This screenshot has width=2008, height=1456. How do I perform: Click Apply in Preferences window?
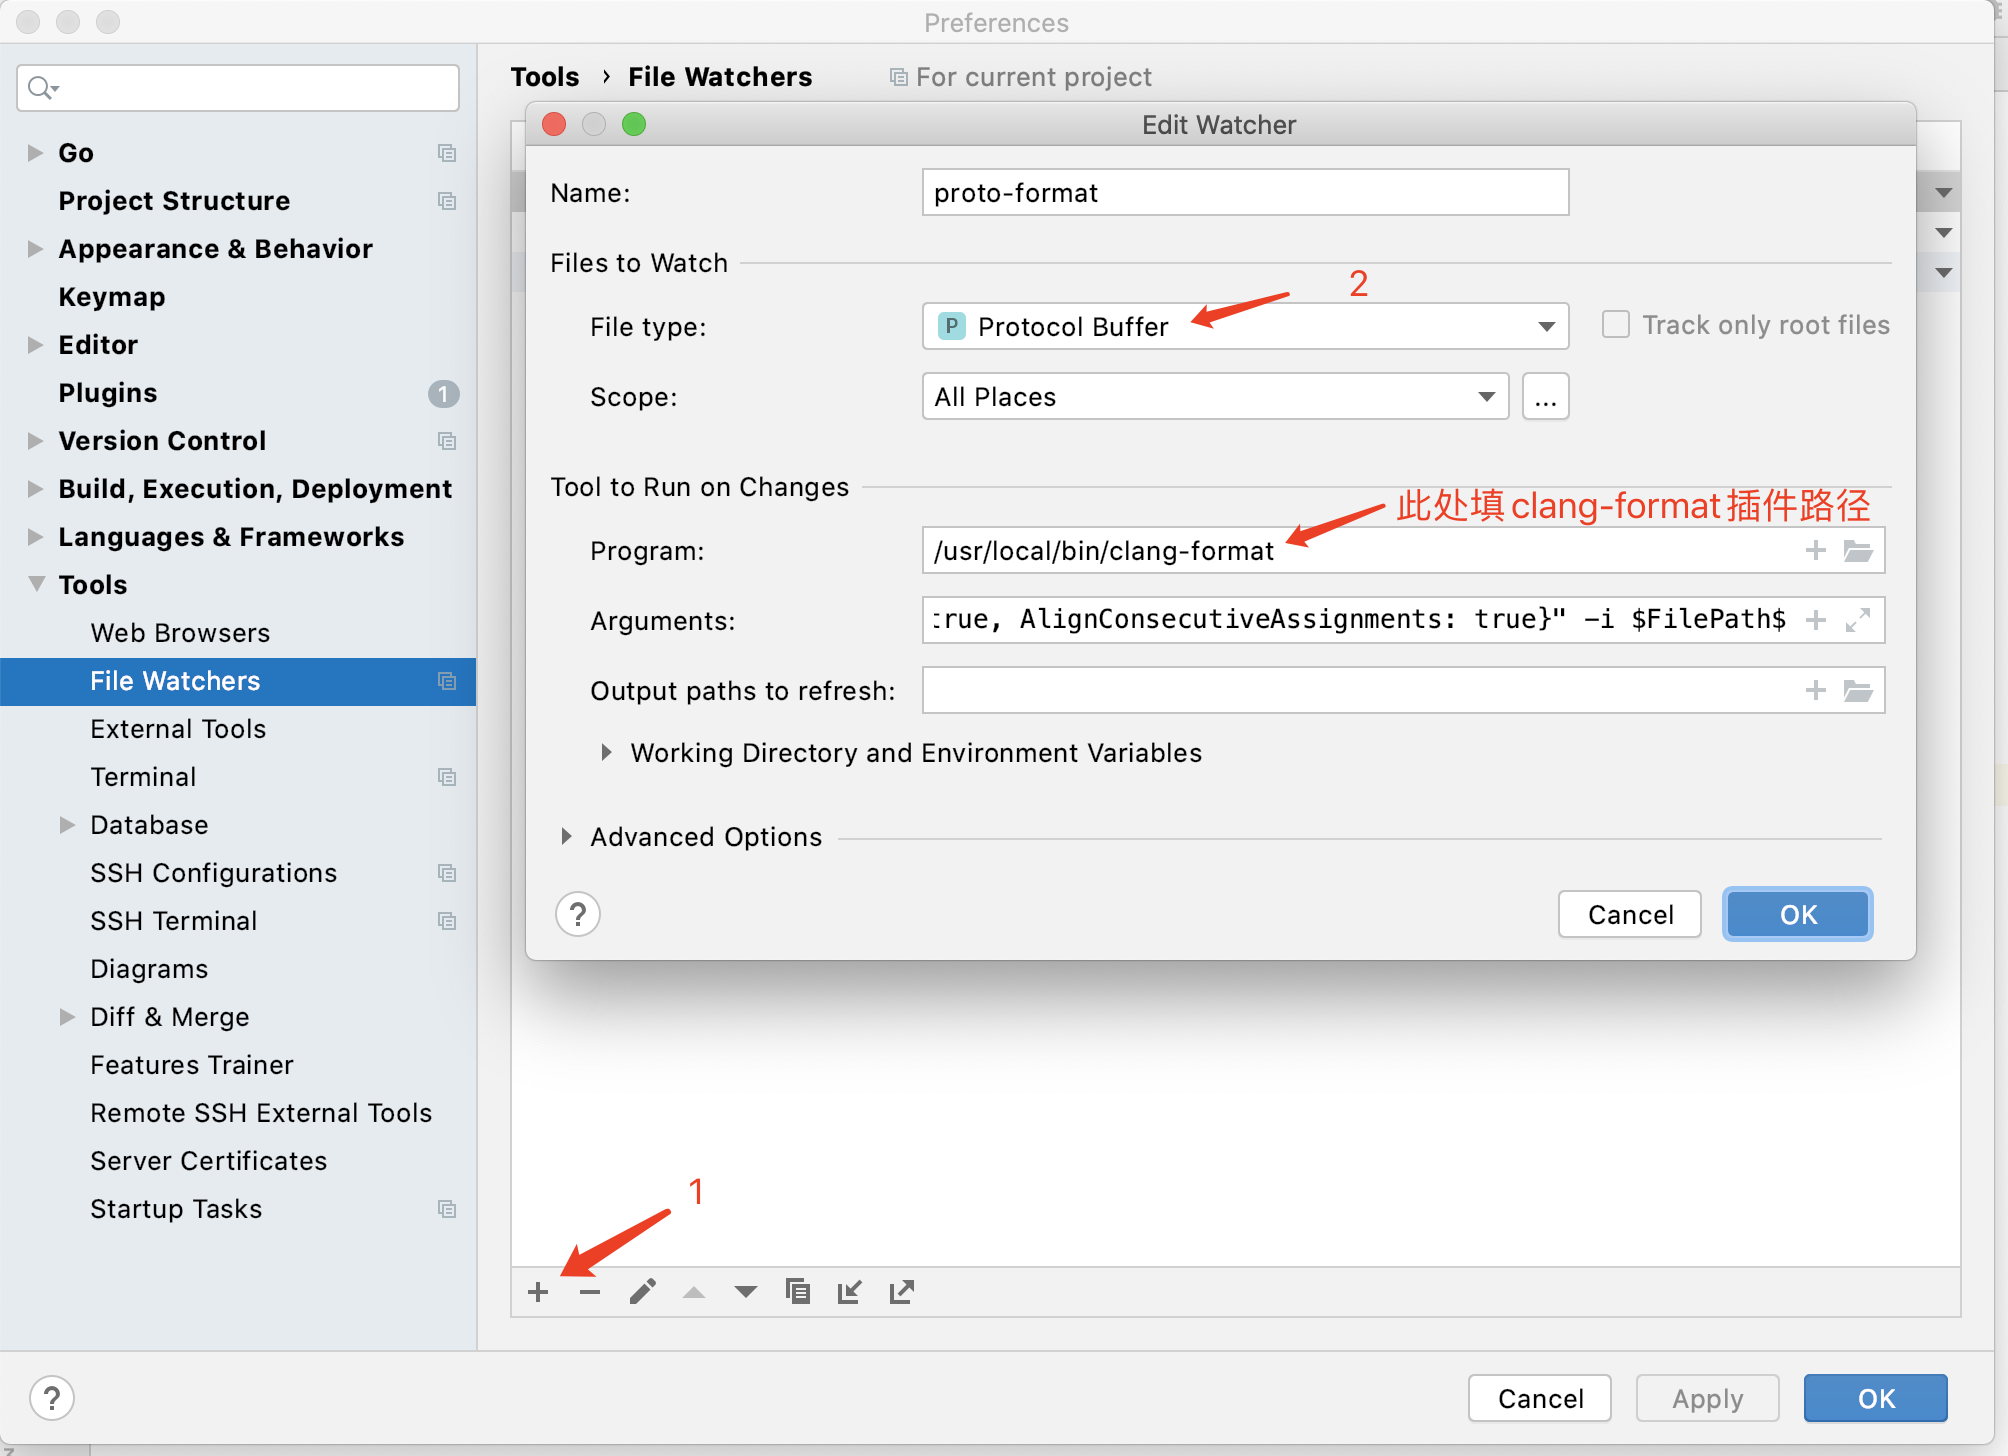click(1708, 1398)
